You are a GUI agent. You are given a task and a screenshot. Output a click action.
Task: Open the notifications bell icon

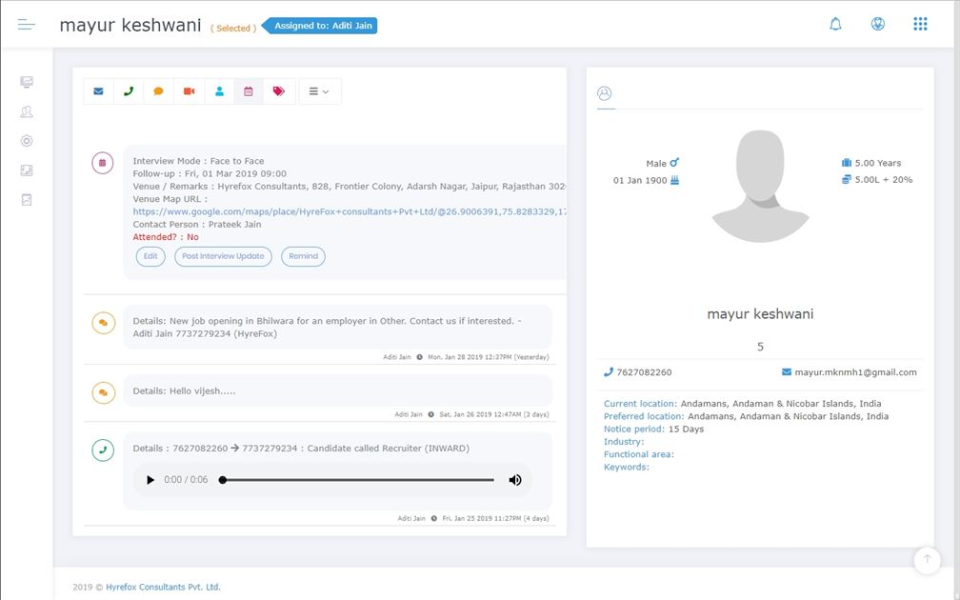(x=835, y=23)
